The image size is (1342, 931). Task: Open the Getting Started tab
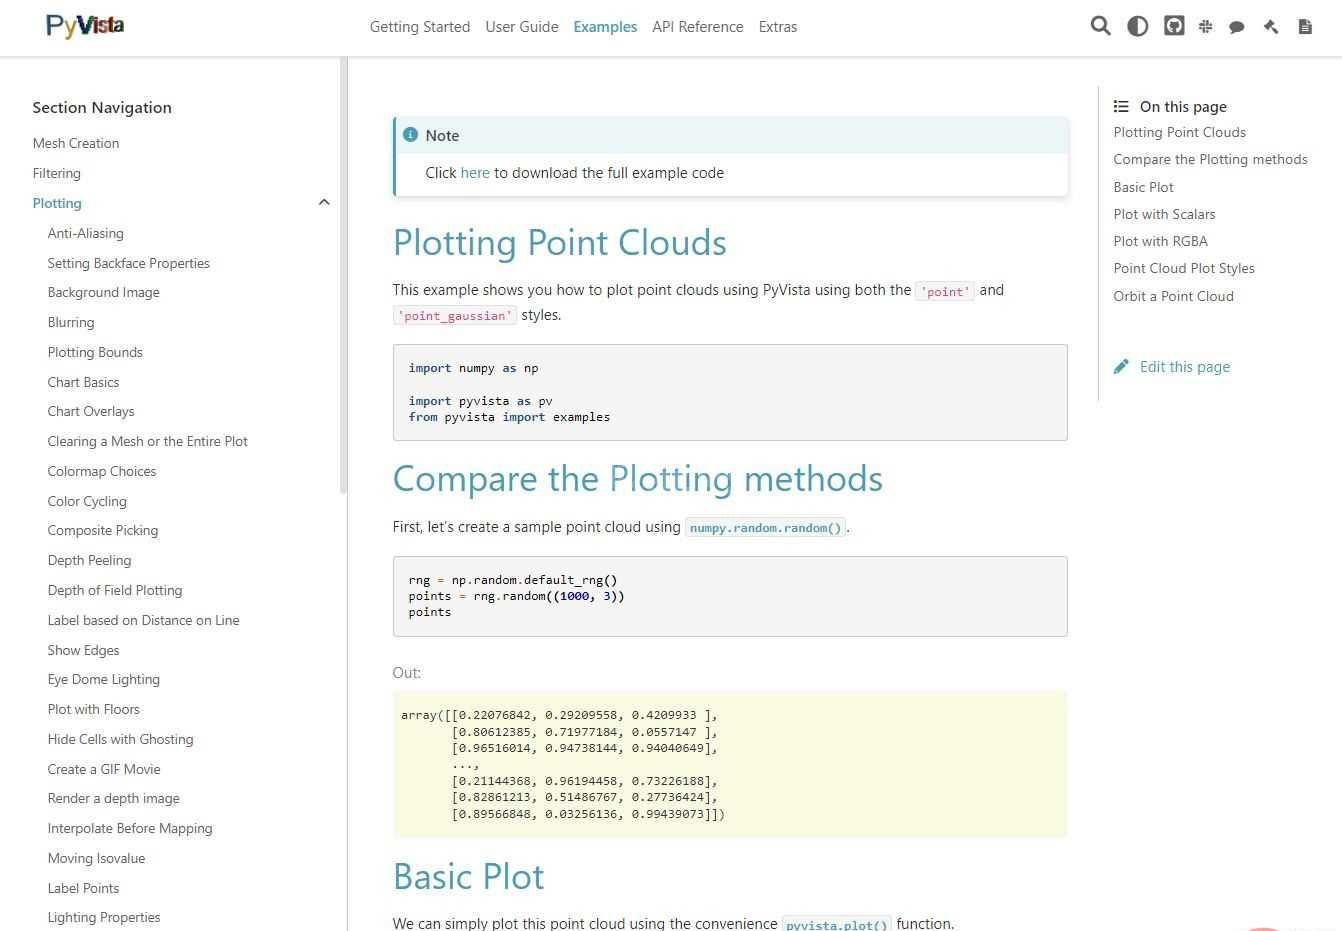pyautogui.click(x=420, y=27)
